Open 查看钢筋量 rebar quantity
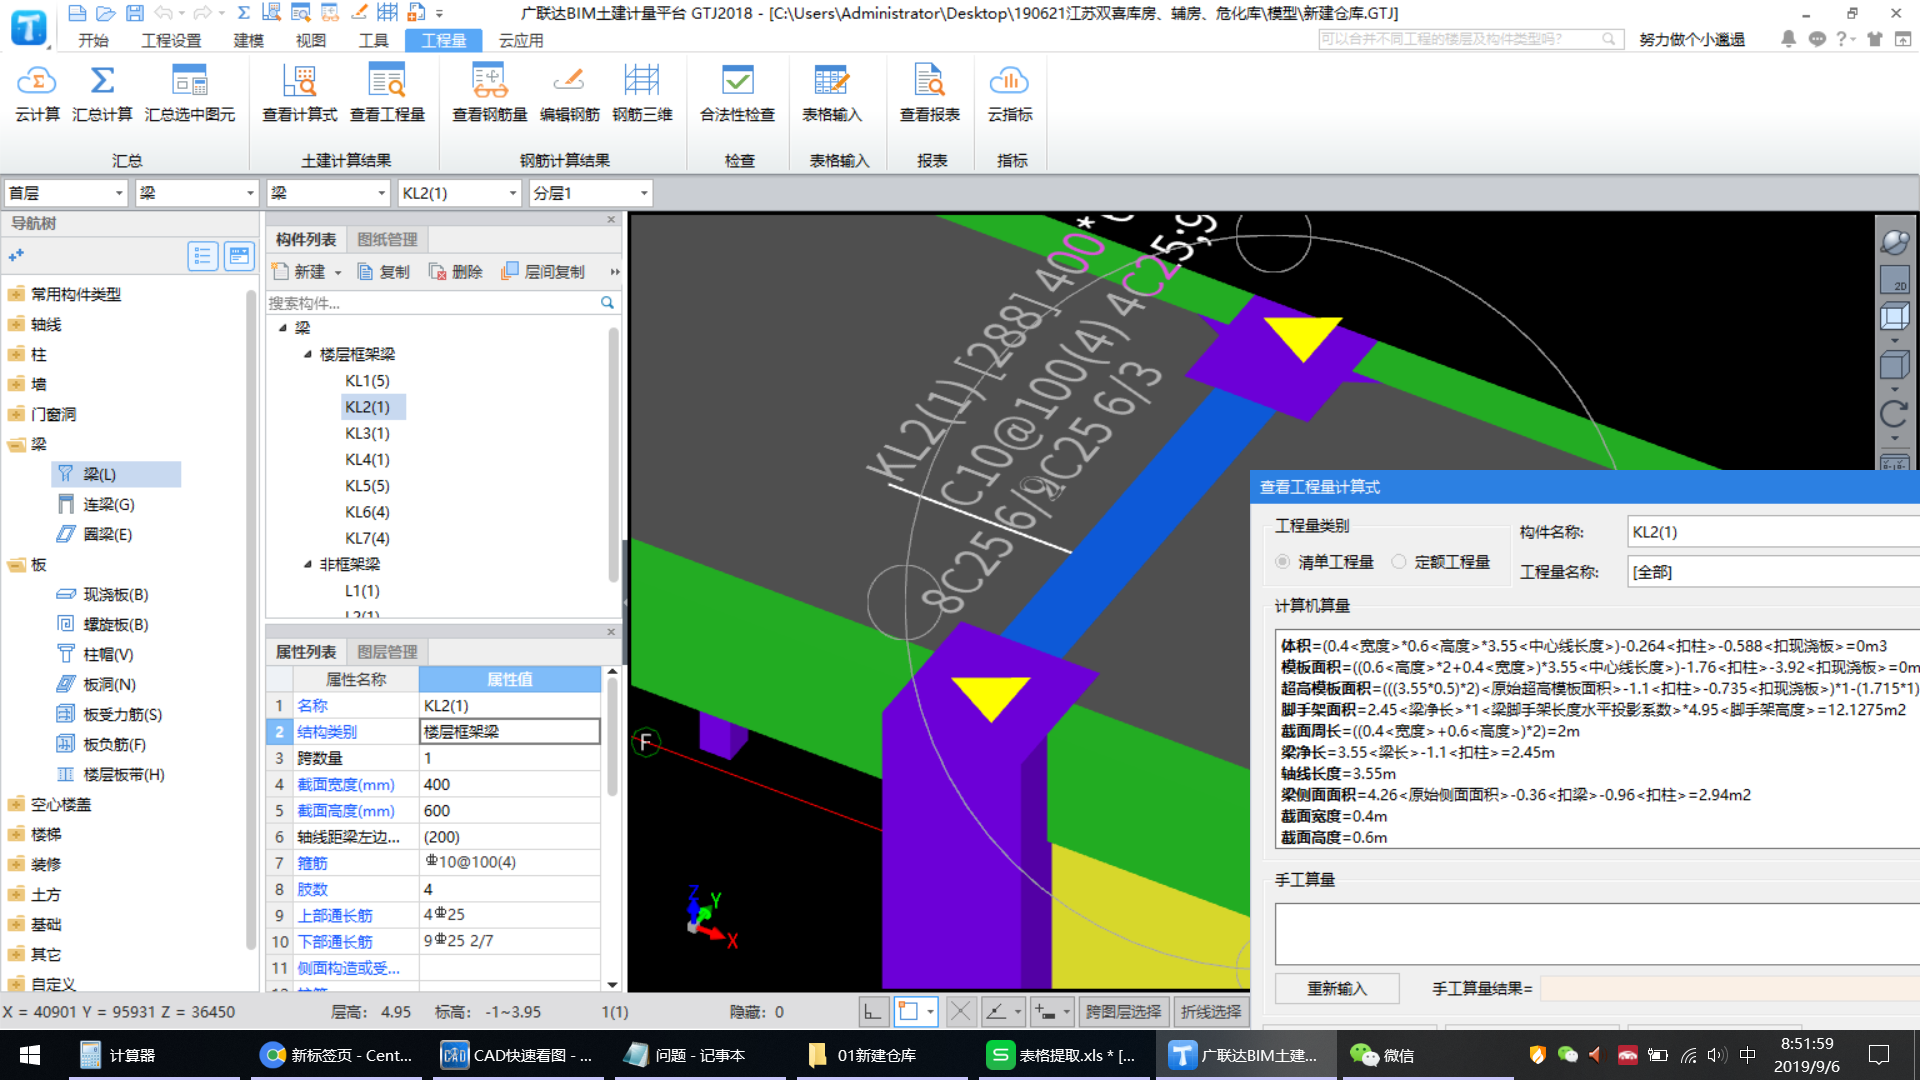1920x1080 pixels. [x=489, y=93]
